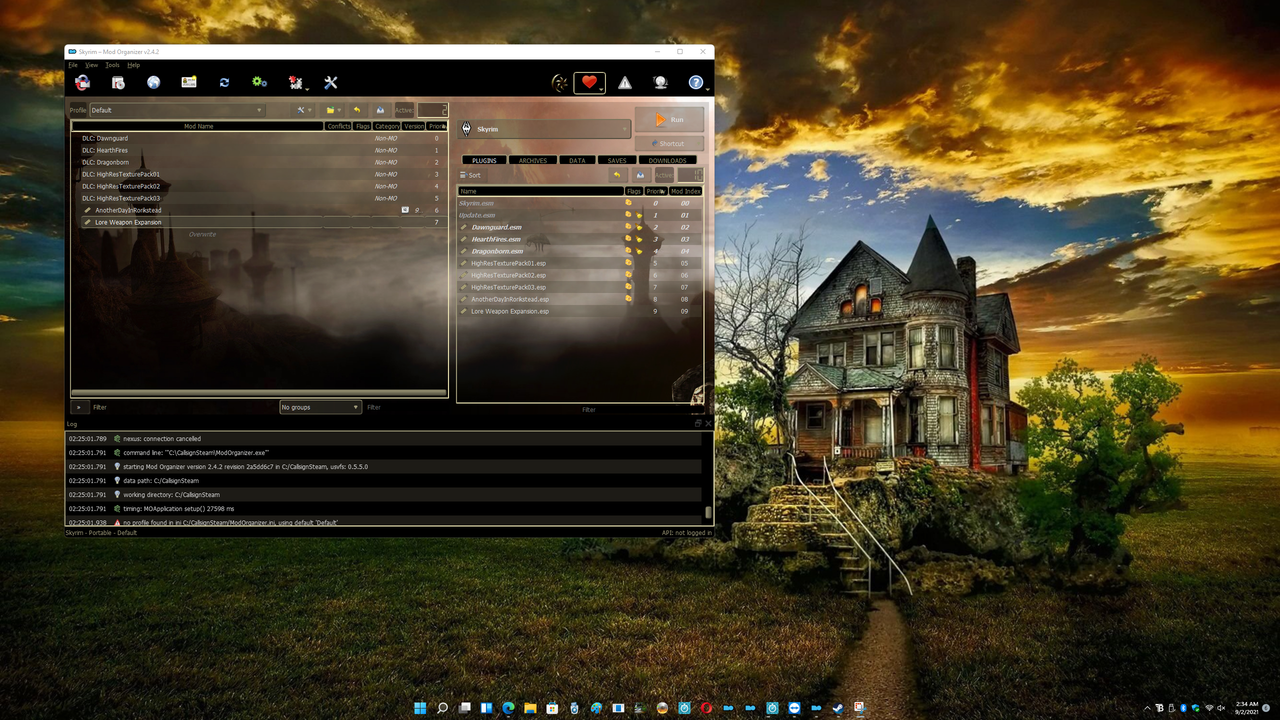Click the flag icon on Skyrim.esm row
Viewport: 1280px width, 720px height.
pos(629,203)
